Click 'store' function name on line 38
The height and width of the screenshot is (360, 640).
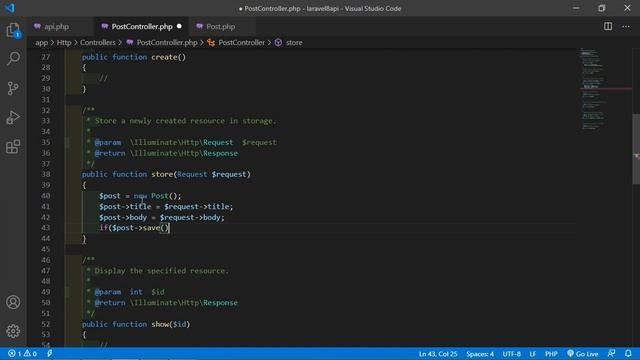(x=162, y=174)
